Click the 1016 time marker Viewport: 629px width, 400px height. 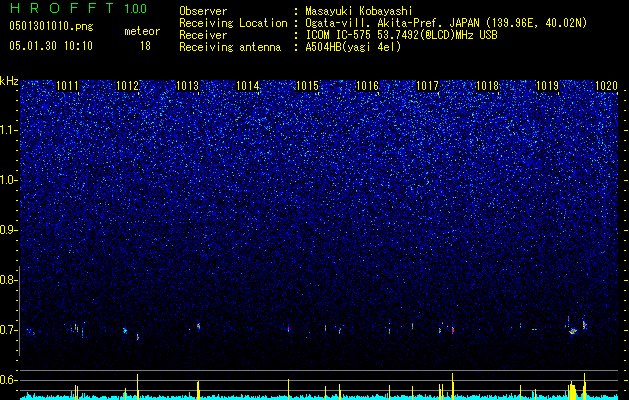click(367, 86)
